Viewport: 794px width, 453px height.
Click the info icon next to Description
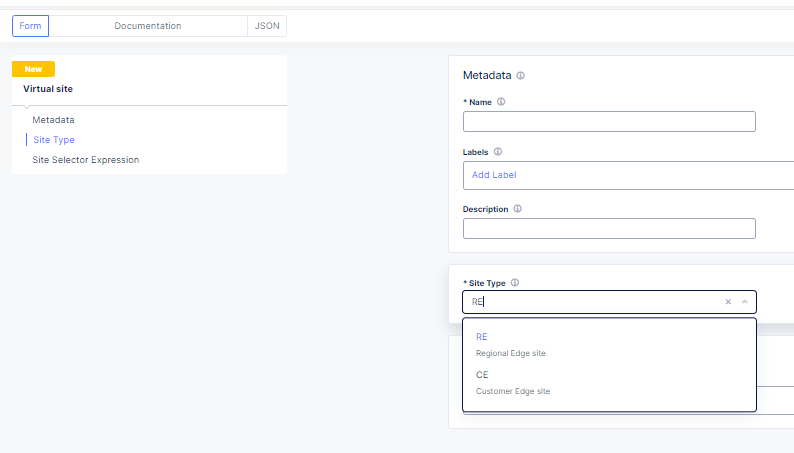517,209
